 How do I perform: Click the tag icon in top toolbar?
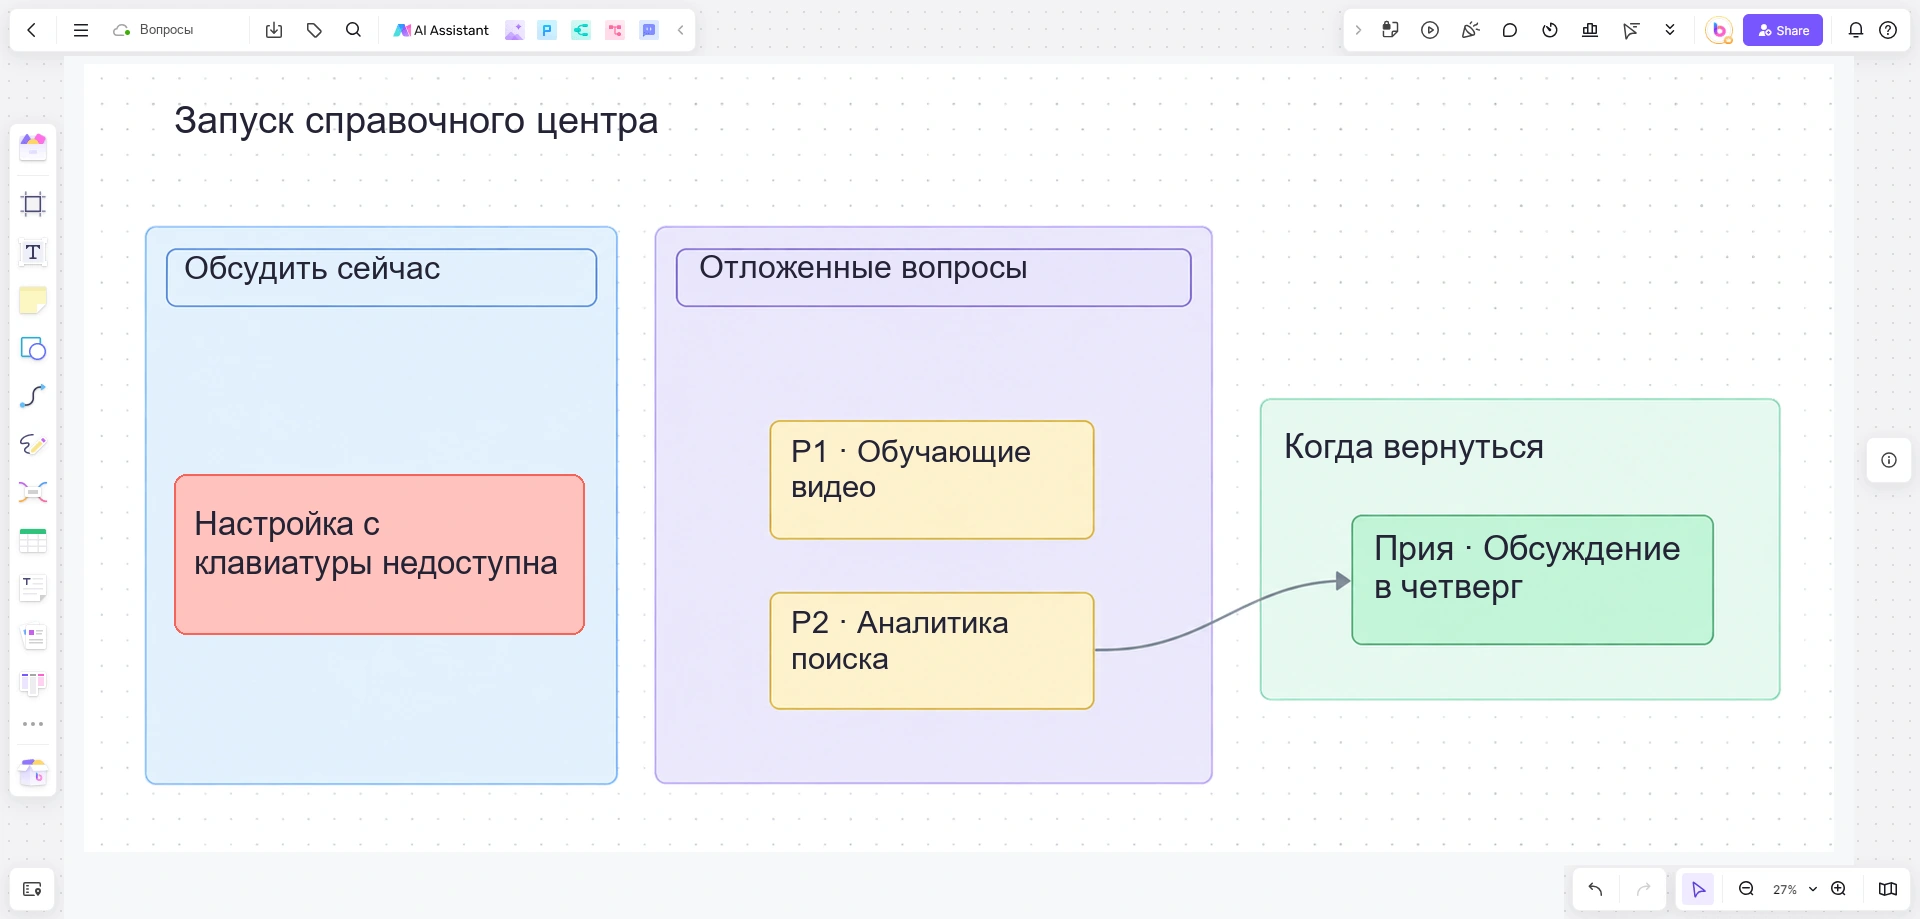pos(314,30)
